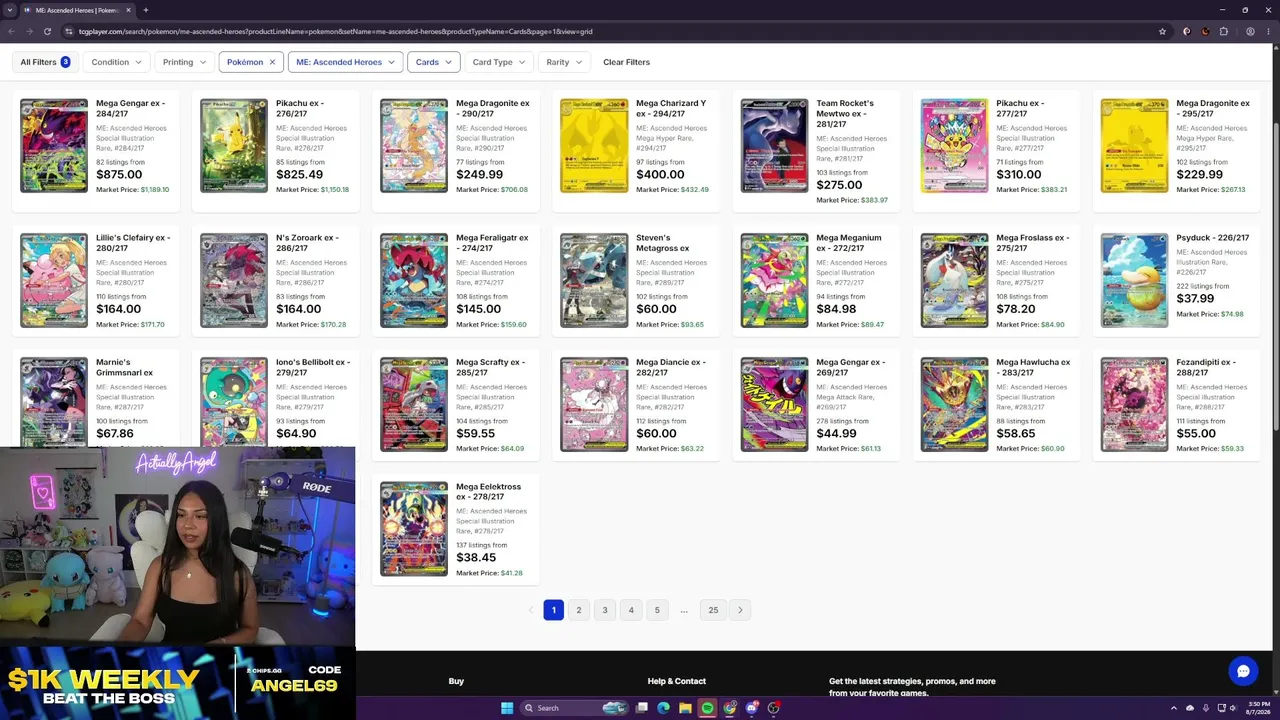Open the Mega Diancie ex card image
Viewport: 1280px width, 720px height.
pyautogui.click(x=594, y=404)
